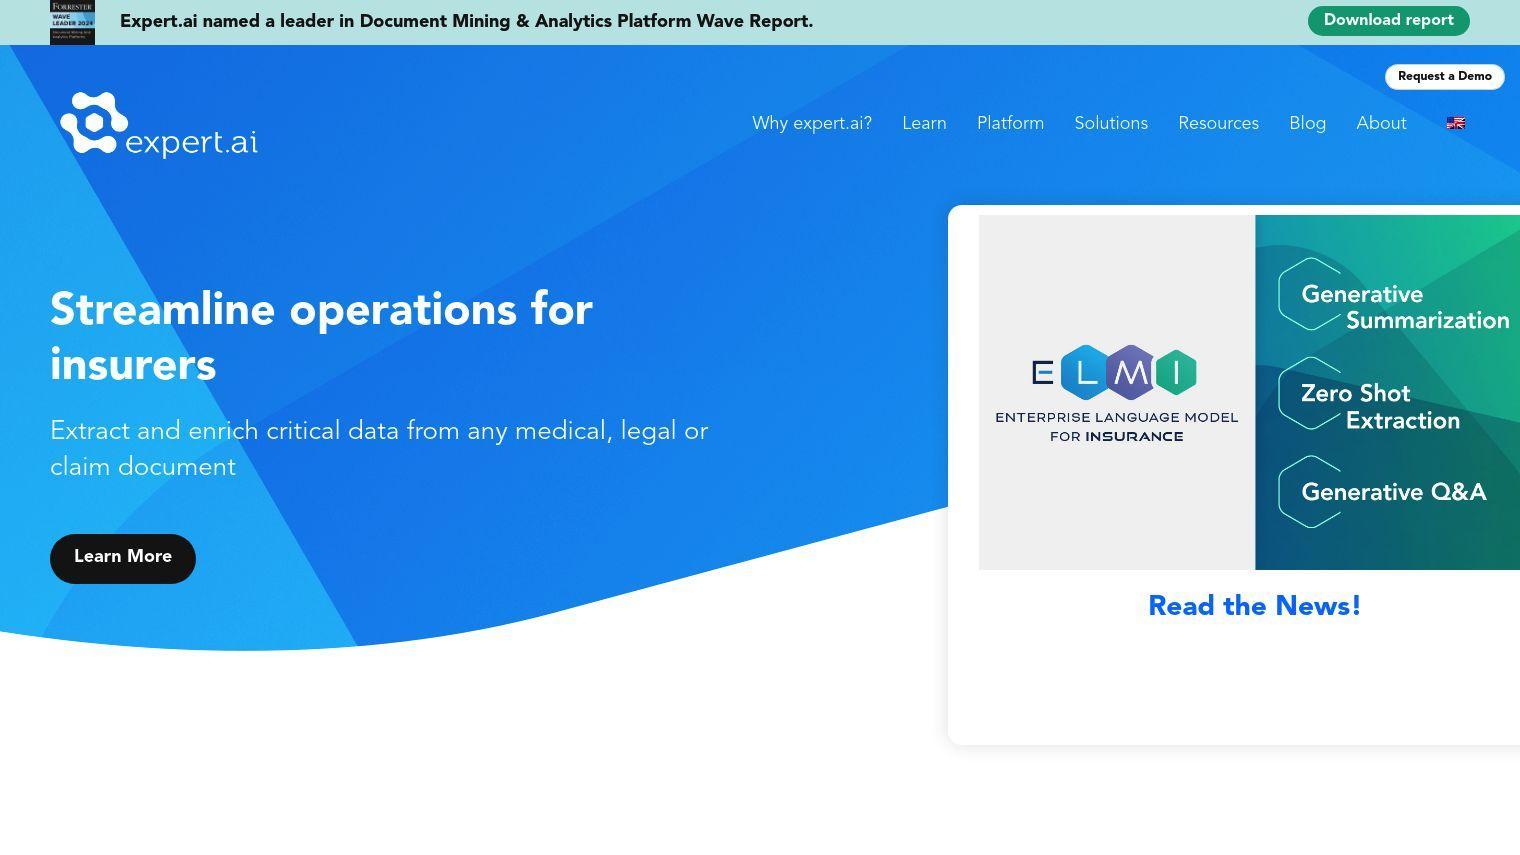
Task: Click the Read the News! link
Action: click(x=1254, y=606)
